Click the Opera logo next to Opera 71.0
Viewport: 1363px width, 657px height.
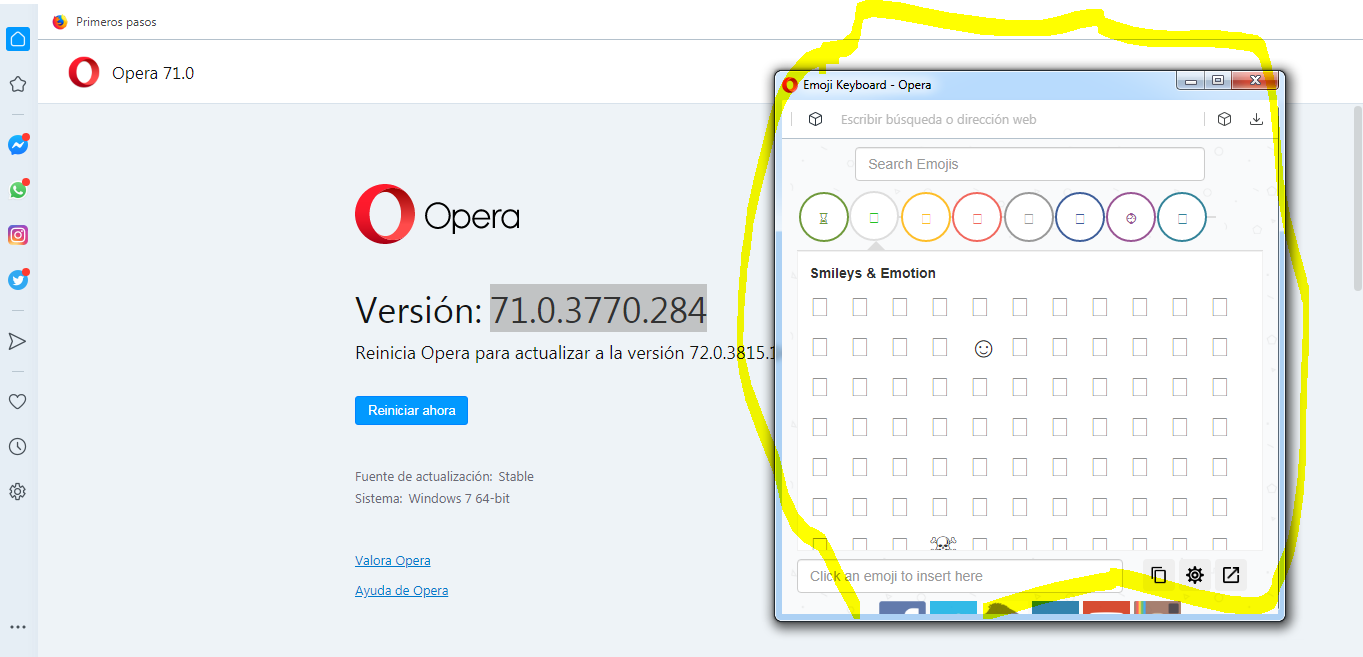click(84, 72)
